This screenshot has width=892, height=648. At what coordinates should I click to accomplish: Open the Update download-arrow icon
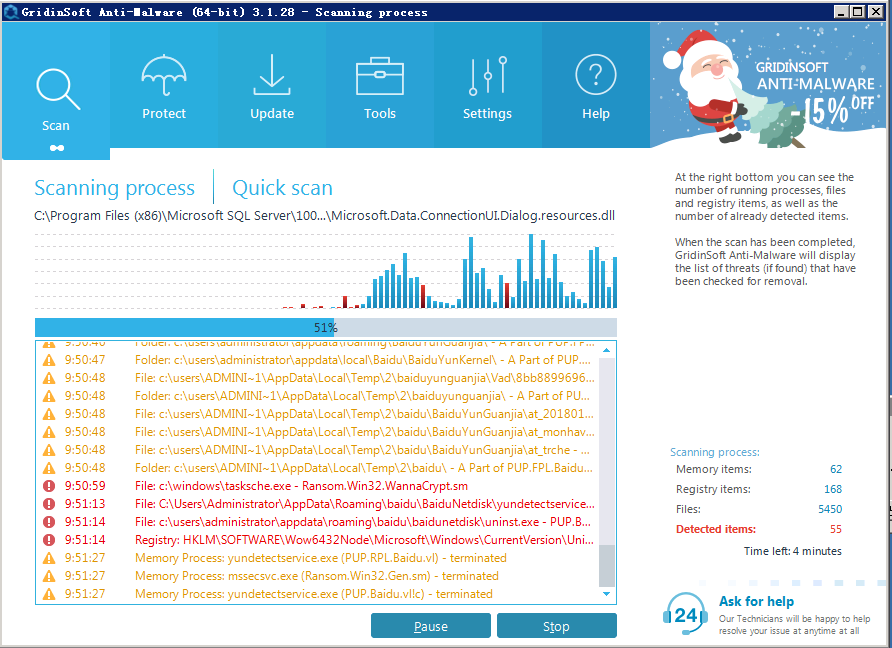point(272,75)
